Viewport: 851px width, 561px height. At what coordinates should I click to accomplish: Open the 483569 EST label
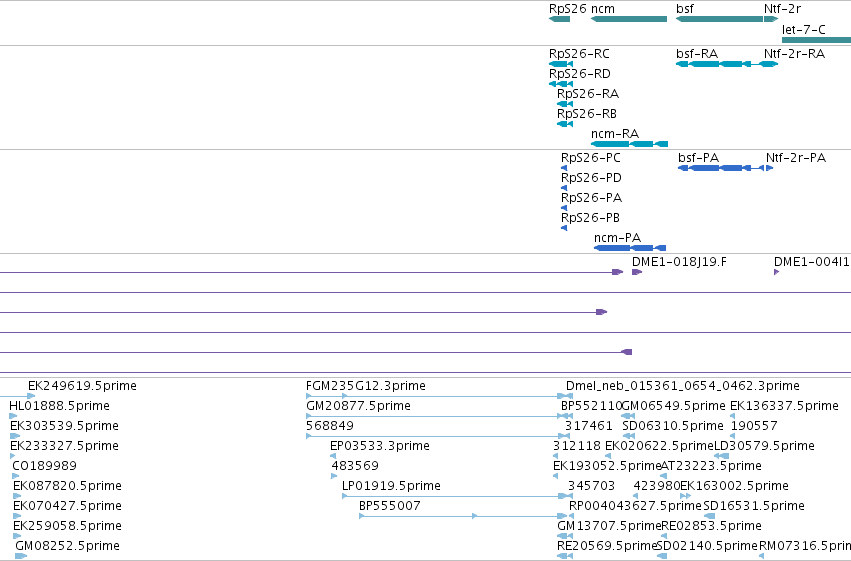click(355, 466)
